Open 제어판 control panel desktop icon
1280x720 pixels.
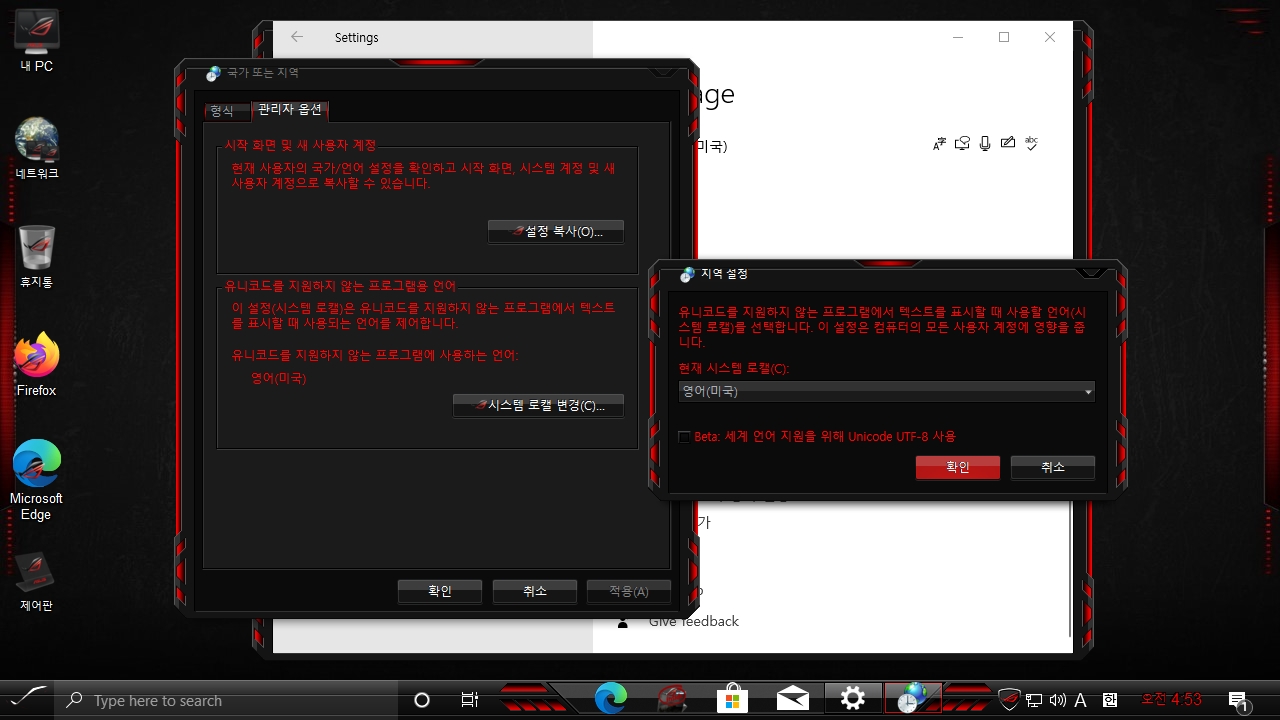click(x=37, y=581)
